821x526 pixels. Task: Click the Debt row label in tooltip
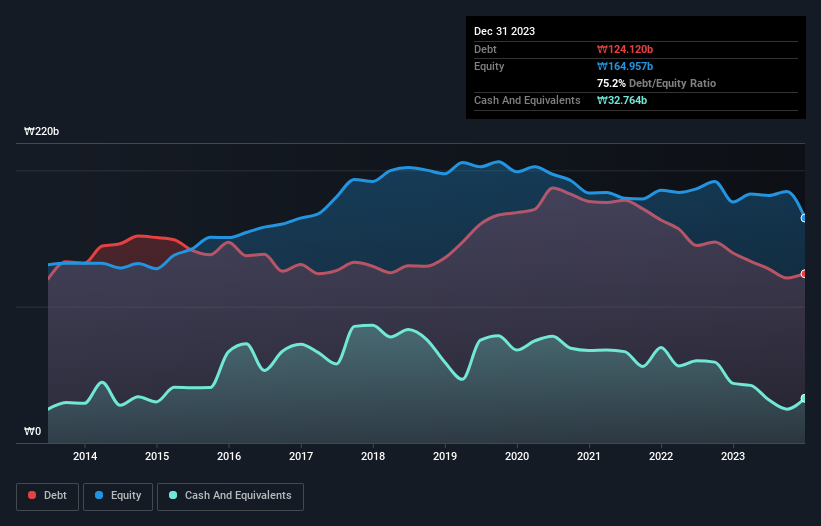coord(485,49)
